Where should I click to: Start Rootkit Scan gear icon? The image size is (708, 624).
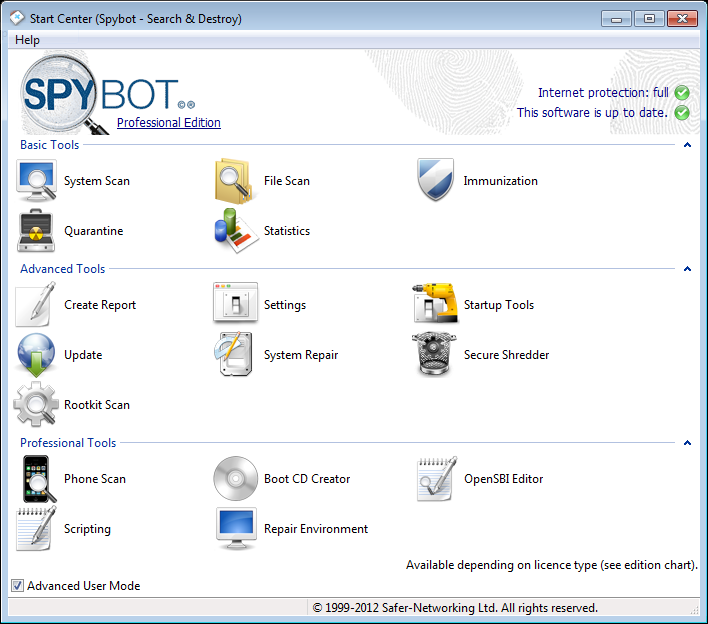[x=37, y=405]
